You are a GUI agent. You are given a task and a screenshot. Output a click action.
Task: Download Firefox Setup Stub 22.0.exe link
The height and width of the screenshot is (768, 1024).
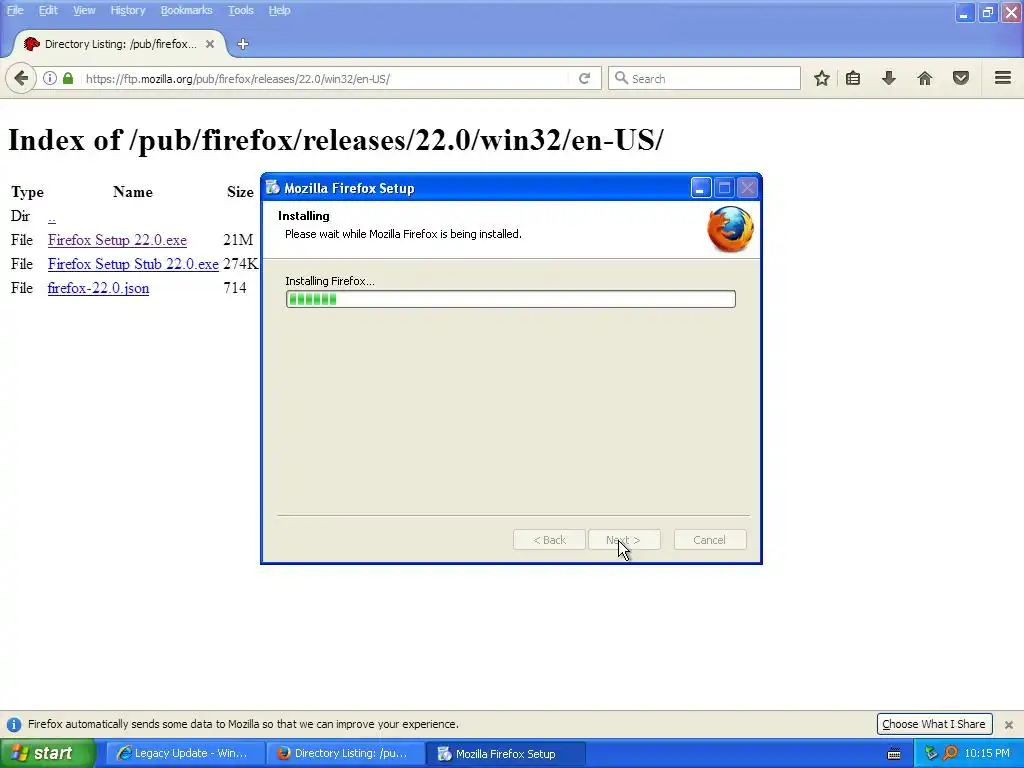133,264
